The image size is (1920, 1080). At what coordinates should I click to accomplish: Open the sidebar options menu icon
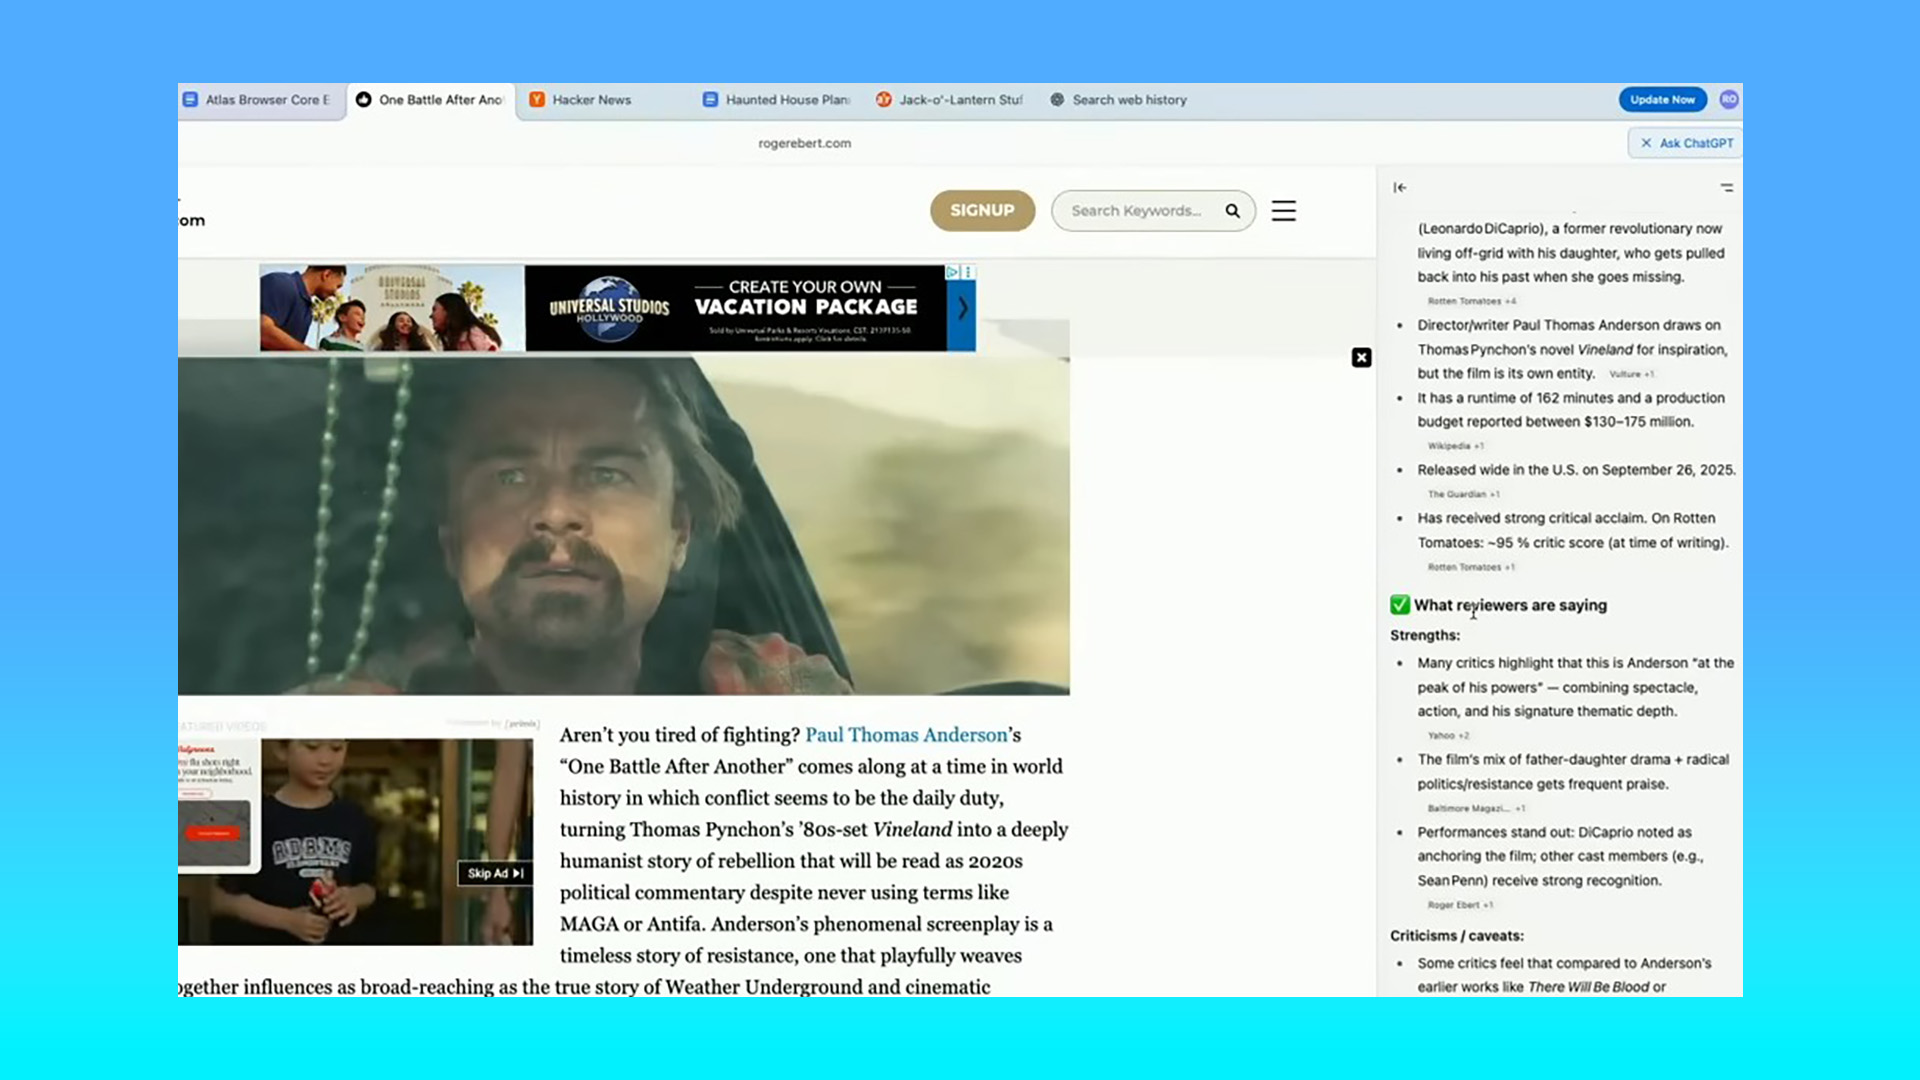pos(1726,187)
